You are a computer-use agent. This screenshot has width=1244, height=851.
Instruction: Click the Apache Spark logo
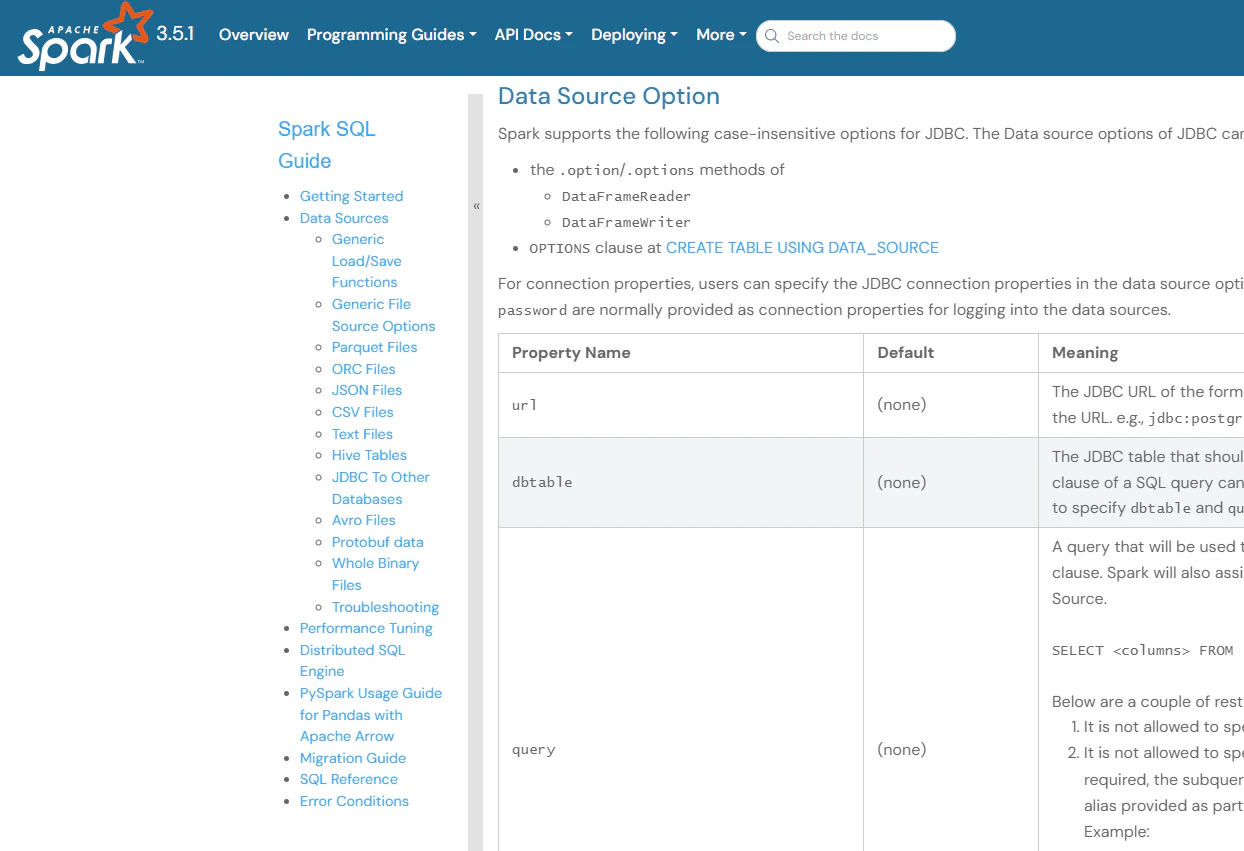86,36
